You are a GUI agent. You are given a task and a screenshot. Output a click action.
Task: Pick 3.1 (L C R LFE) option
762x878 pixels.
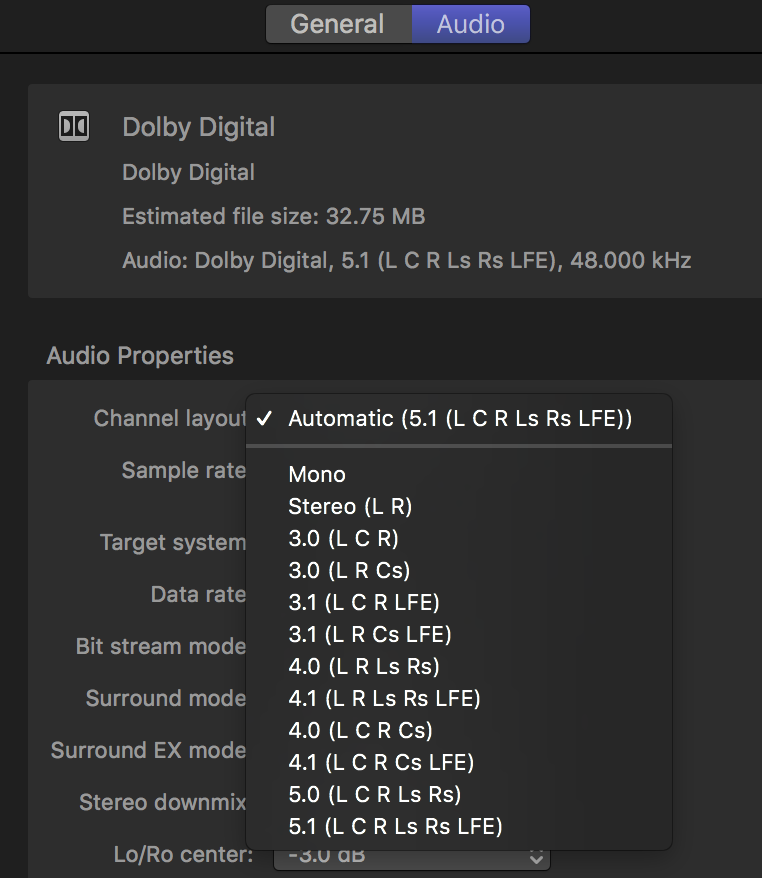pos(364,602)
